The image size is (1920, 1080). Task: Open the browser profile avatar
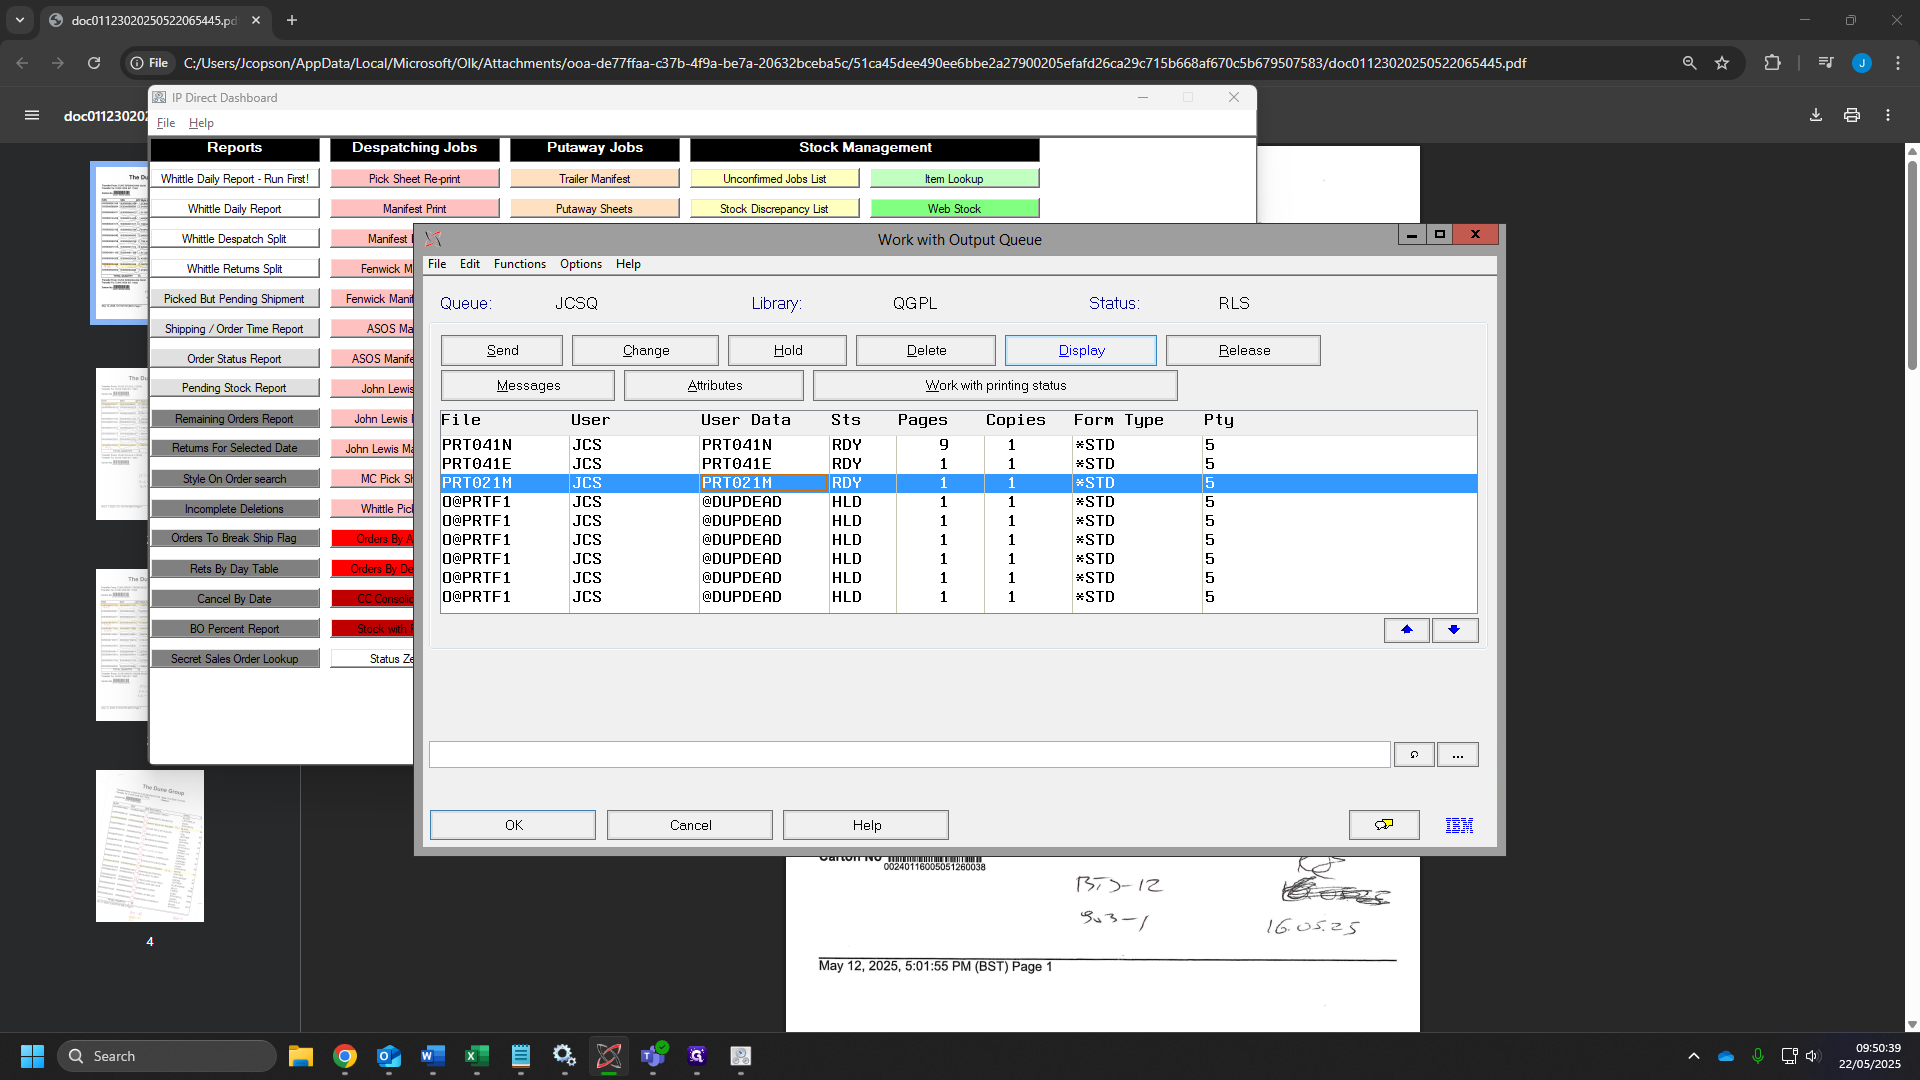click(1862, 63)
